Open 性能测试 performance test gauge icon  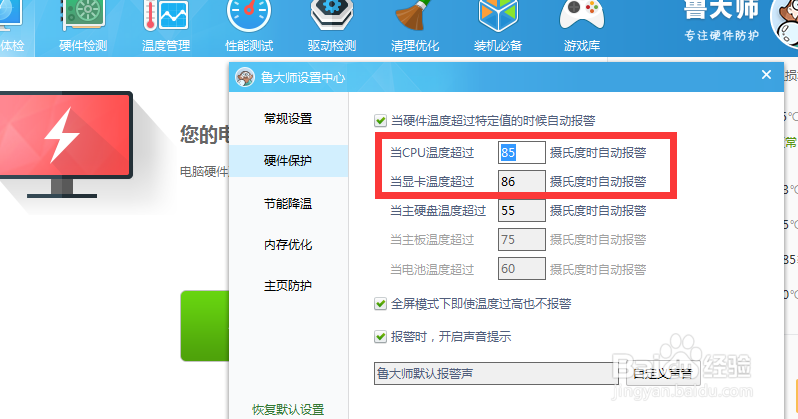pyautogui.click(x=249, y=16)
